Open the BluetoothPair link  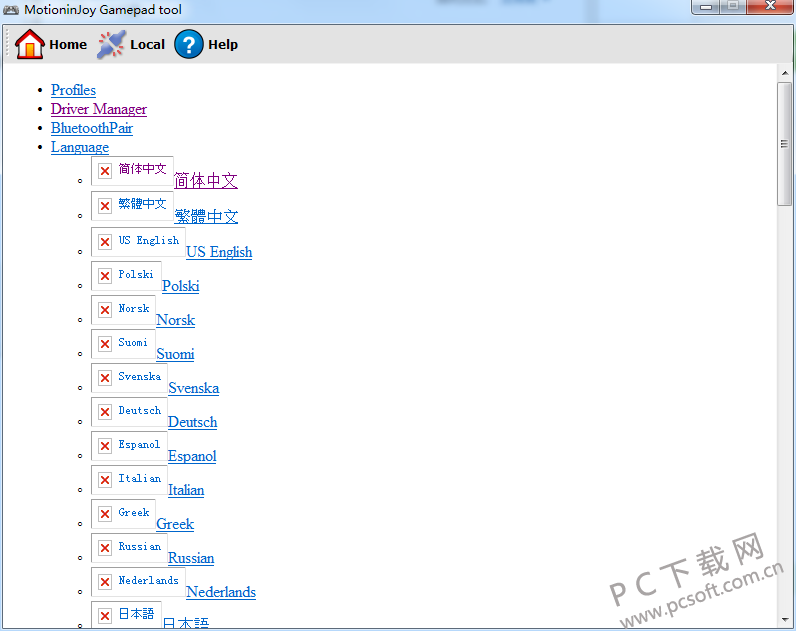click(x=92, y=128)
